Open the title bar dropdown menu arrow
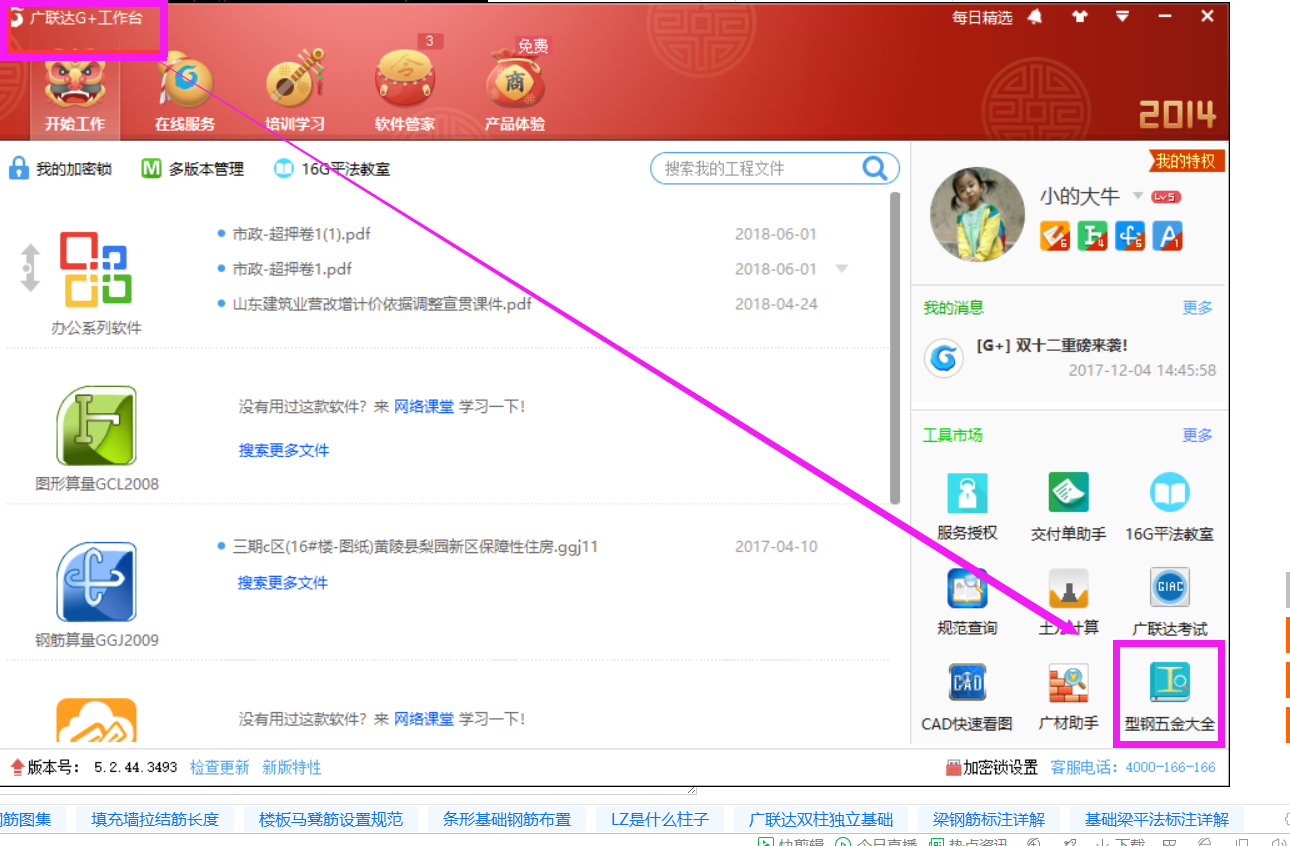Image resolution: width=1290 pixels, height=846 pixels. coord(1123,17)
